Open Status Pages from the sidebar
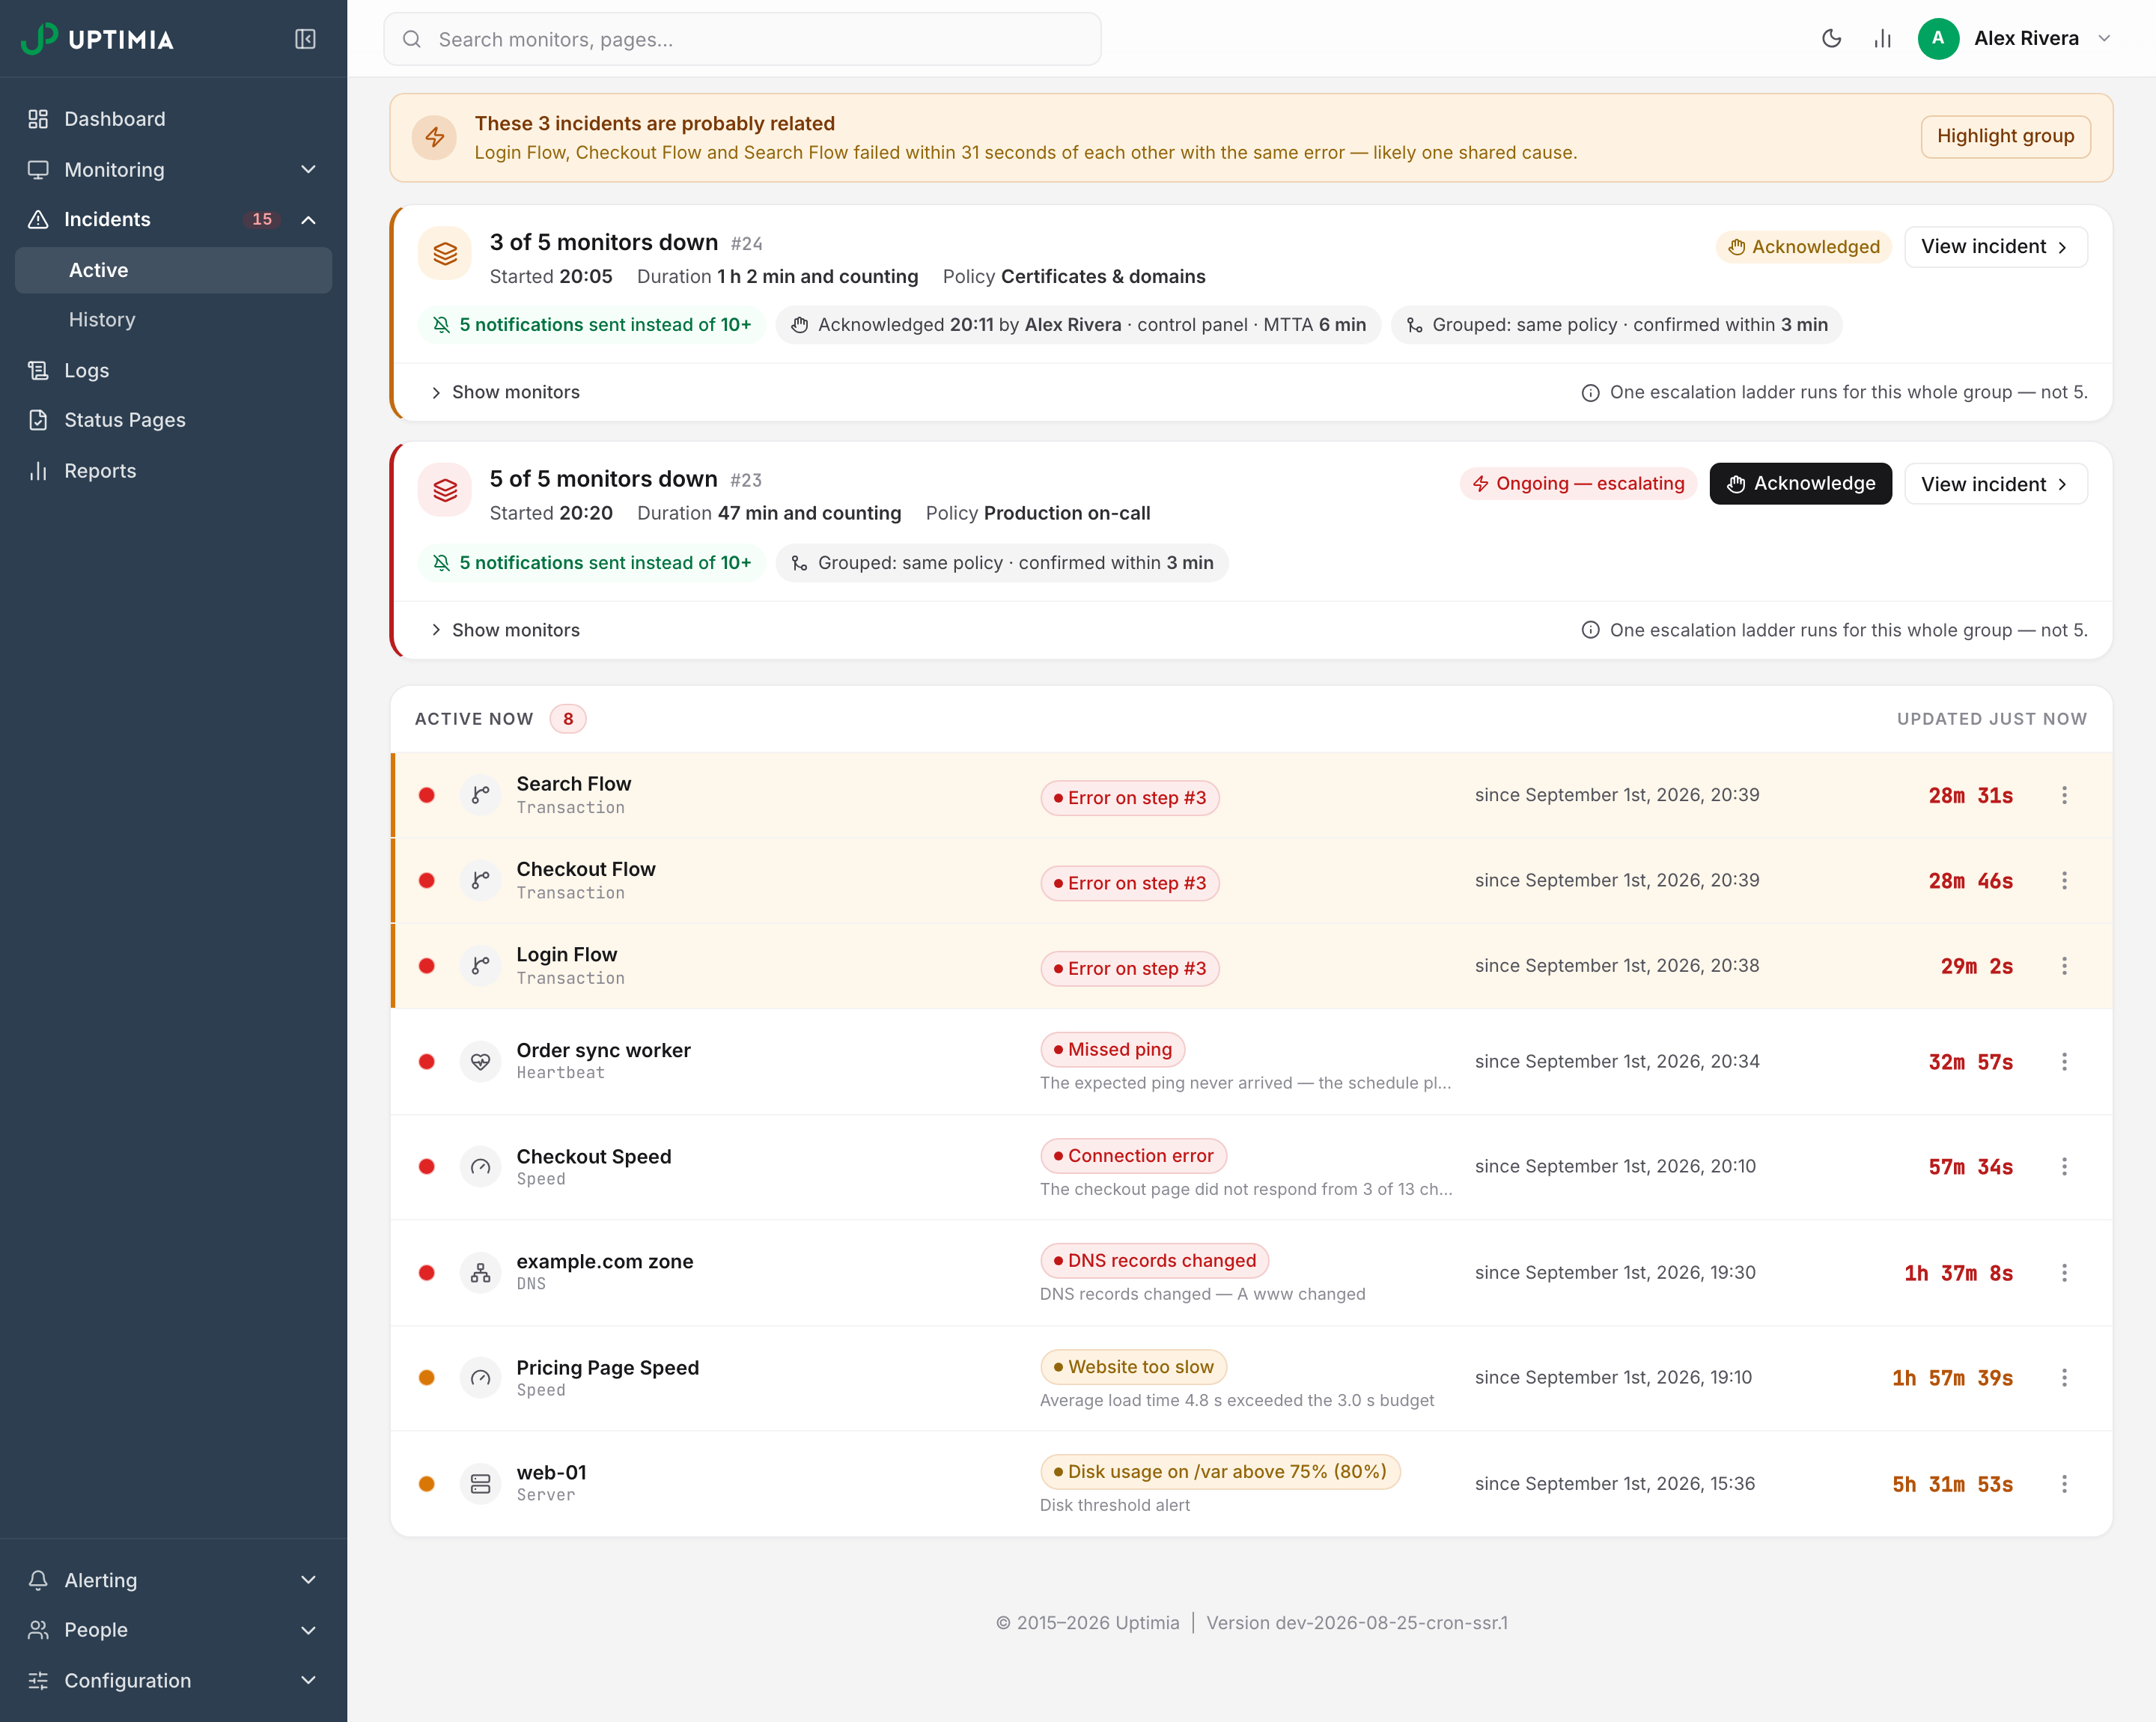 (x=173, y=420)
